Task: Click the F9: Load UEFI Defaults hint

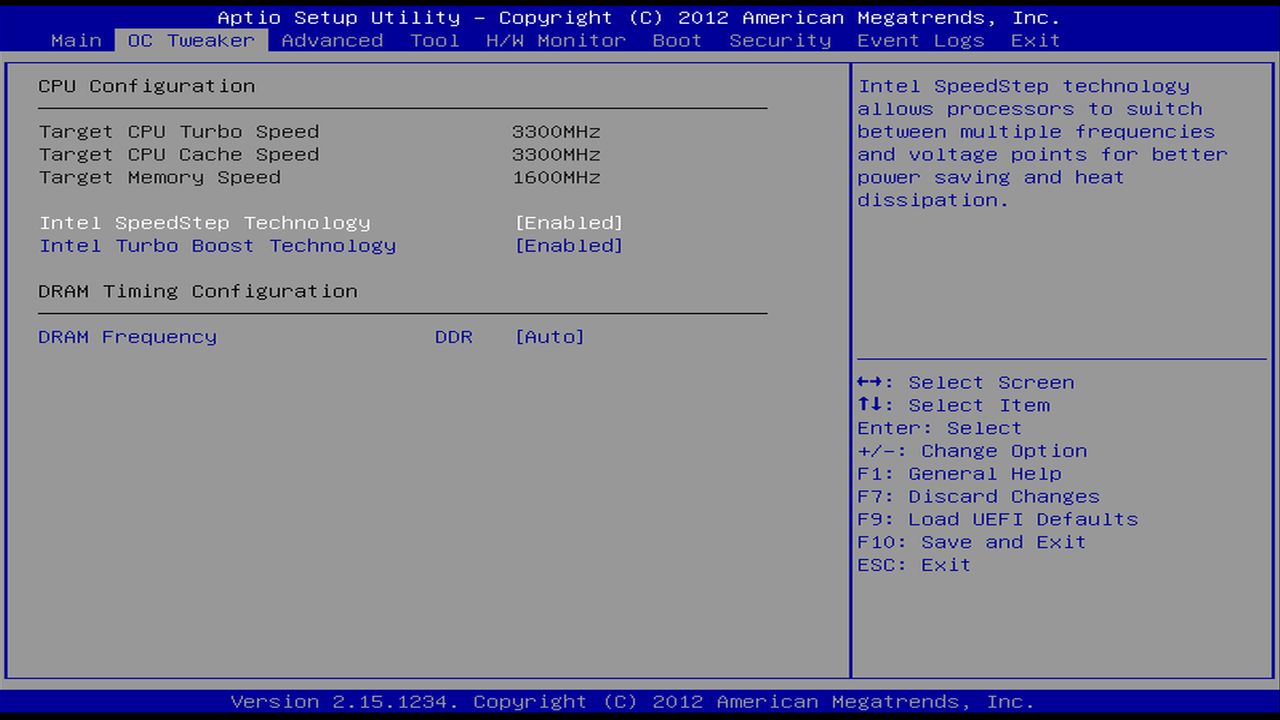Action: pos(998,520)
